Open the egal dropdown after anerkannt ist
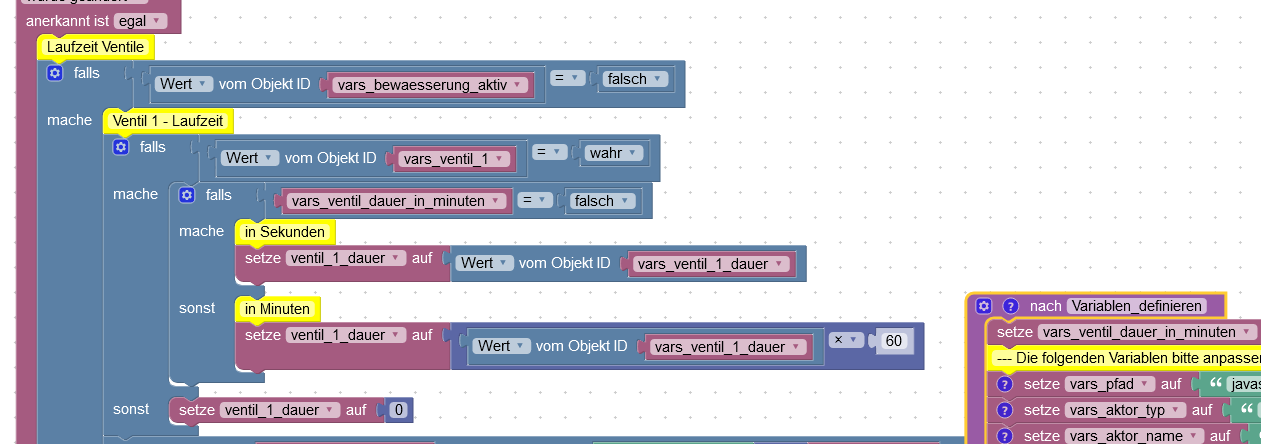The height and width of the screenshot is (444, 1261). point(141,21)
